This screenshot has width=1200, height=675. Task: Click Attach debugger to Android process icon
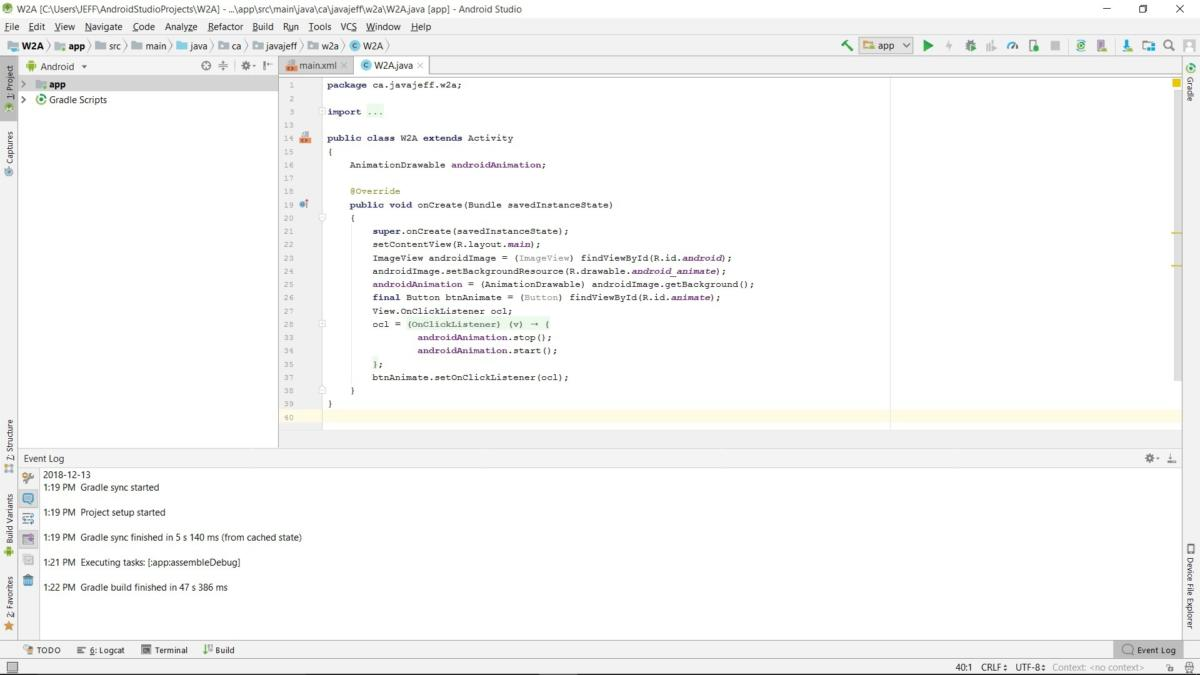point(1033,46)
